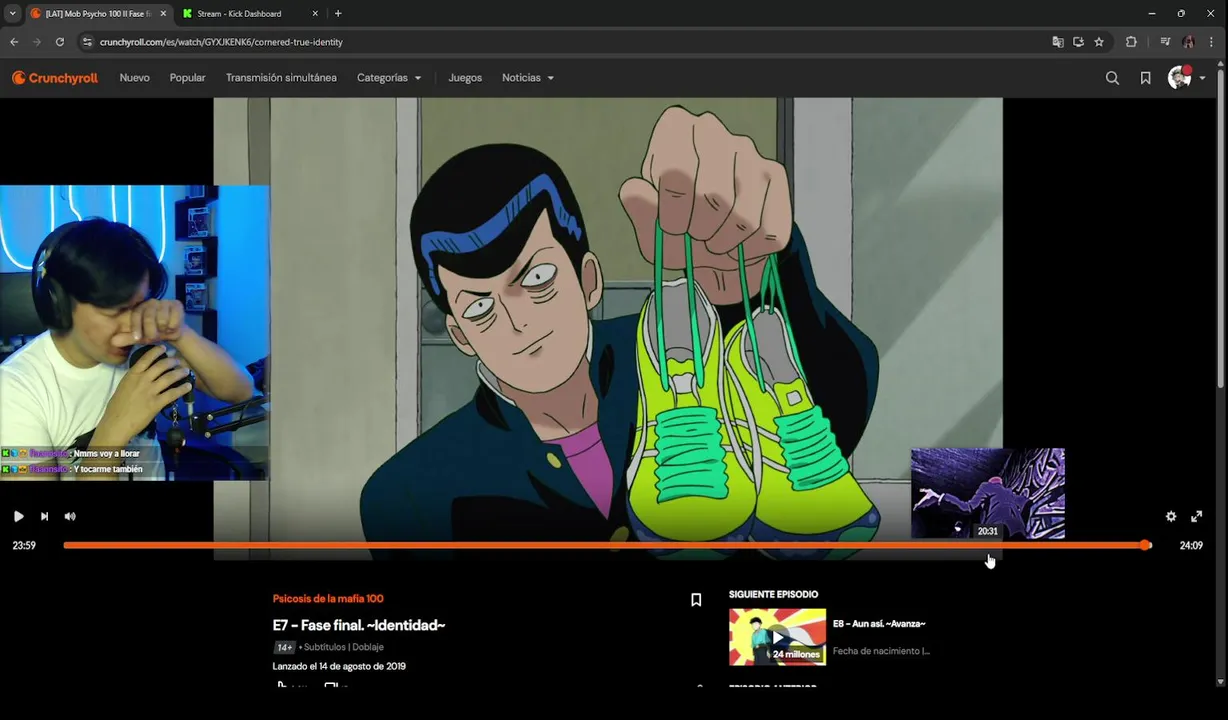This screenshot has width=1228, height=720.
Task: Switch to the Stream - Kick Dashboard tab
Action: (x=240, y=14)
